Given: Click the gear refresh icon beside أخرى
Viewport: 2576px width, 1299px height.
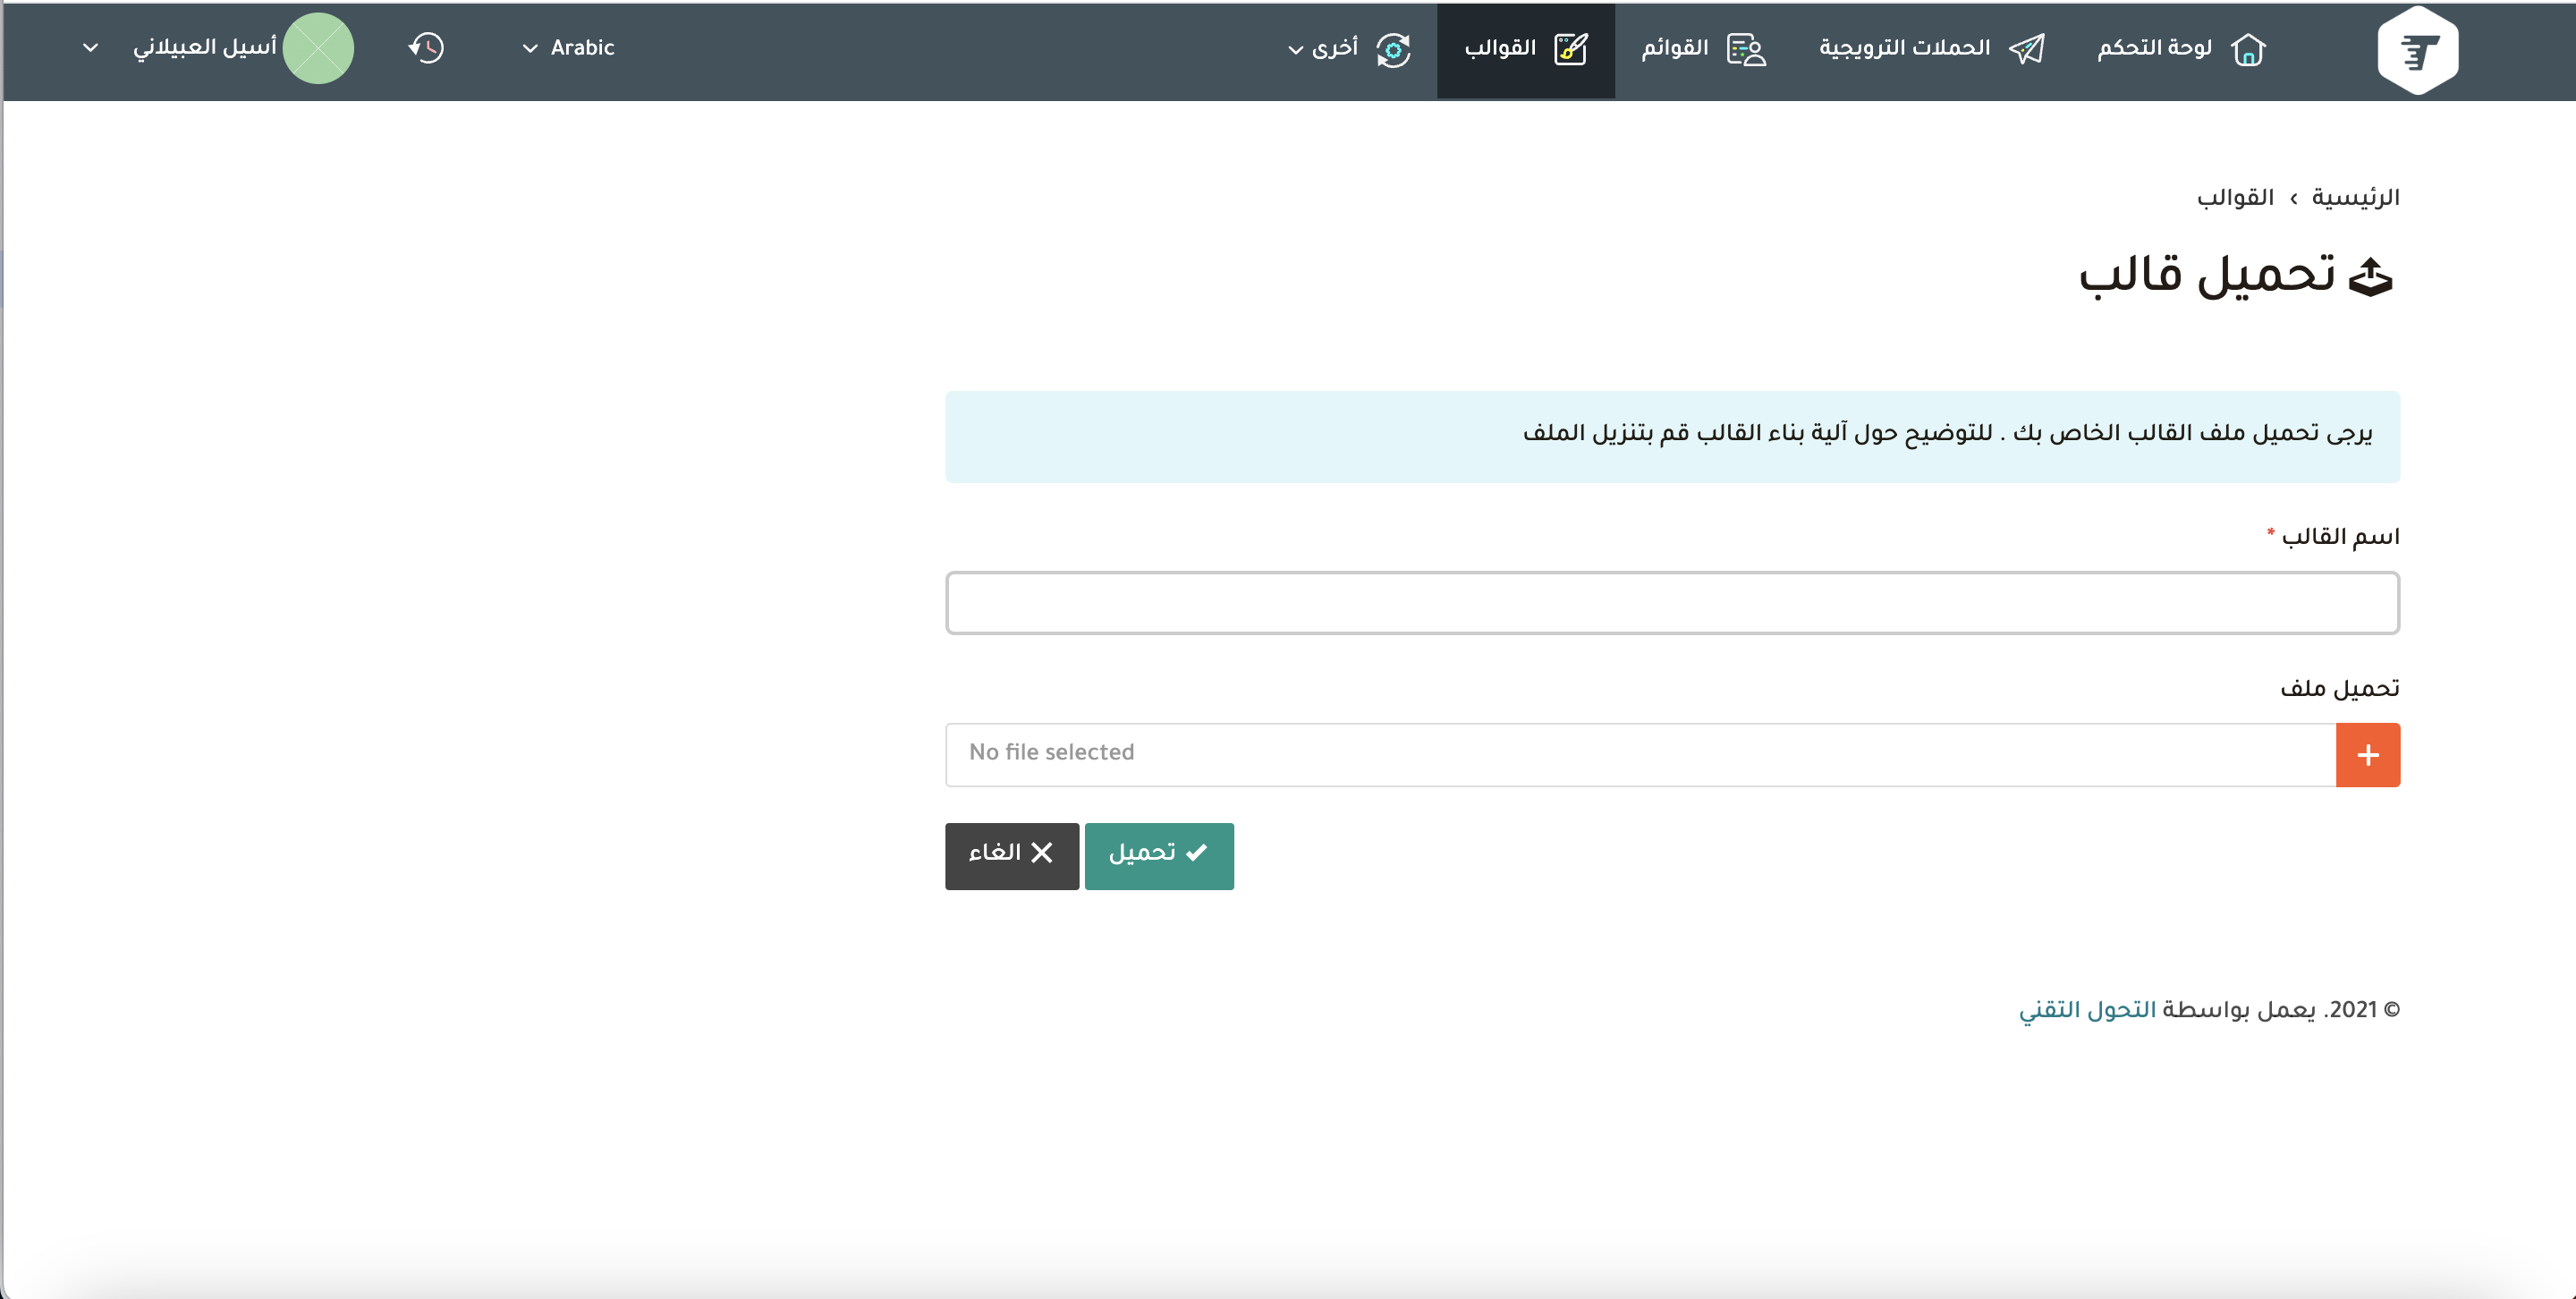Looking at the screenshot, I should click(1393, 49).
